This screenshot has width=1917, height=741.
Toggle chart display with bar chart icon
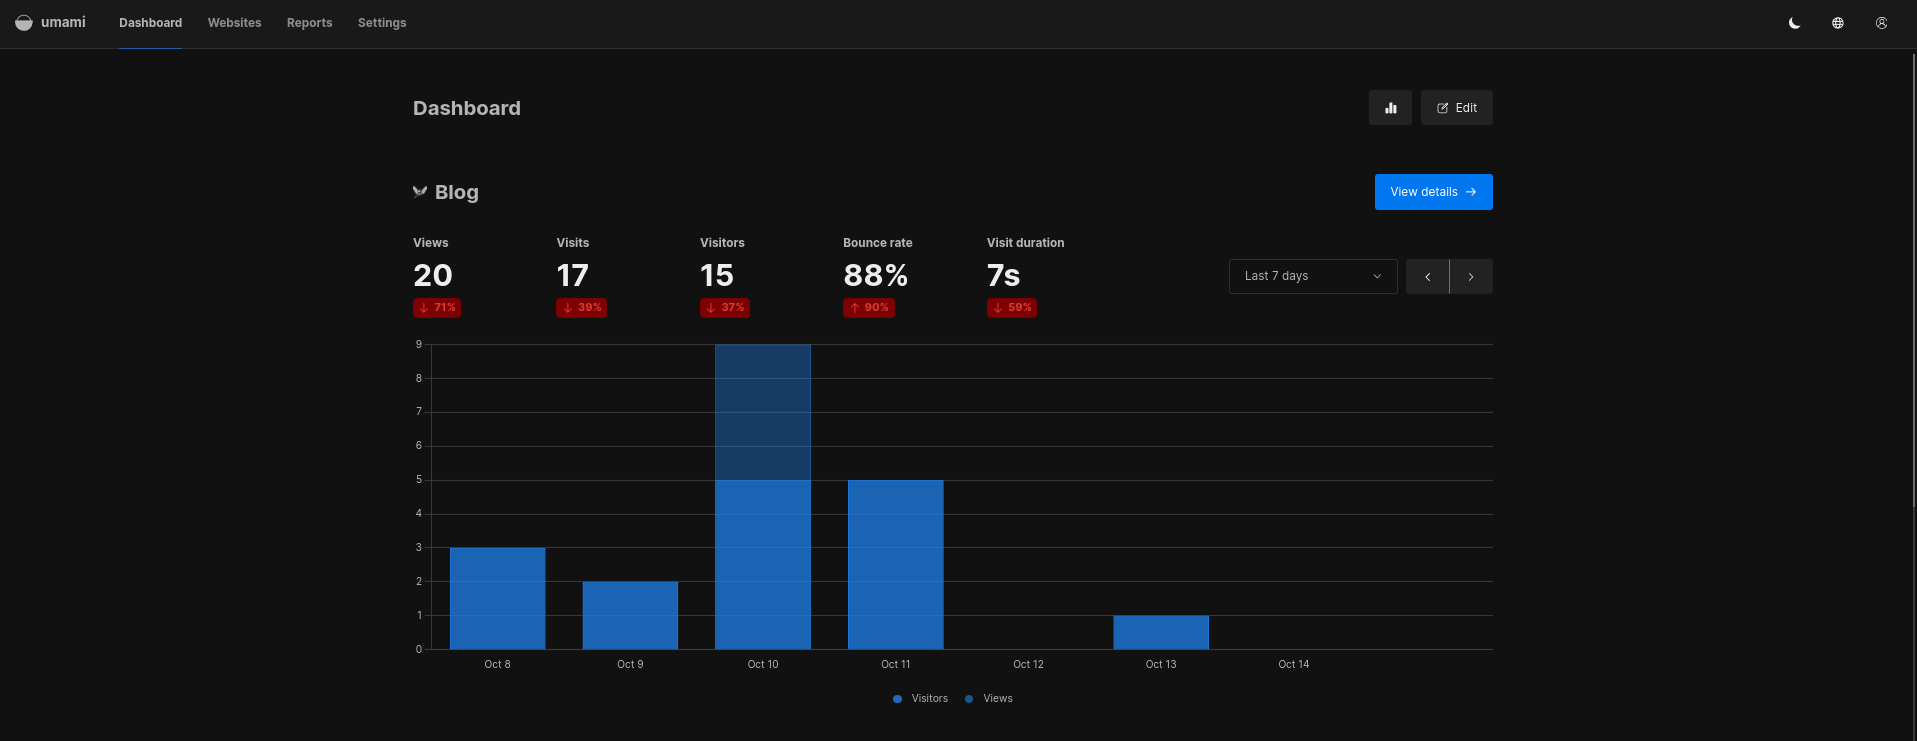pyautogui.click(x=1390, y=108)
